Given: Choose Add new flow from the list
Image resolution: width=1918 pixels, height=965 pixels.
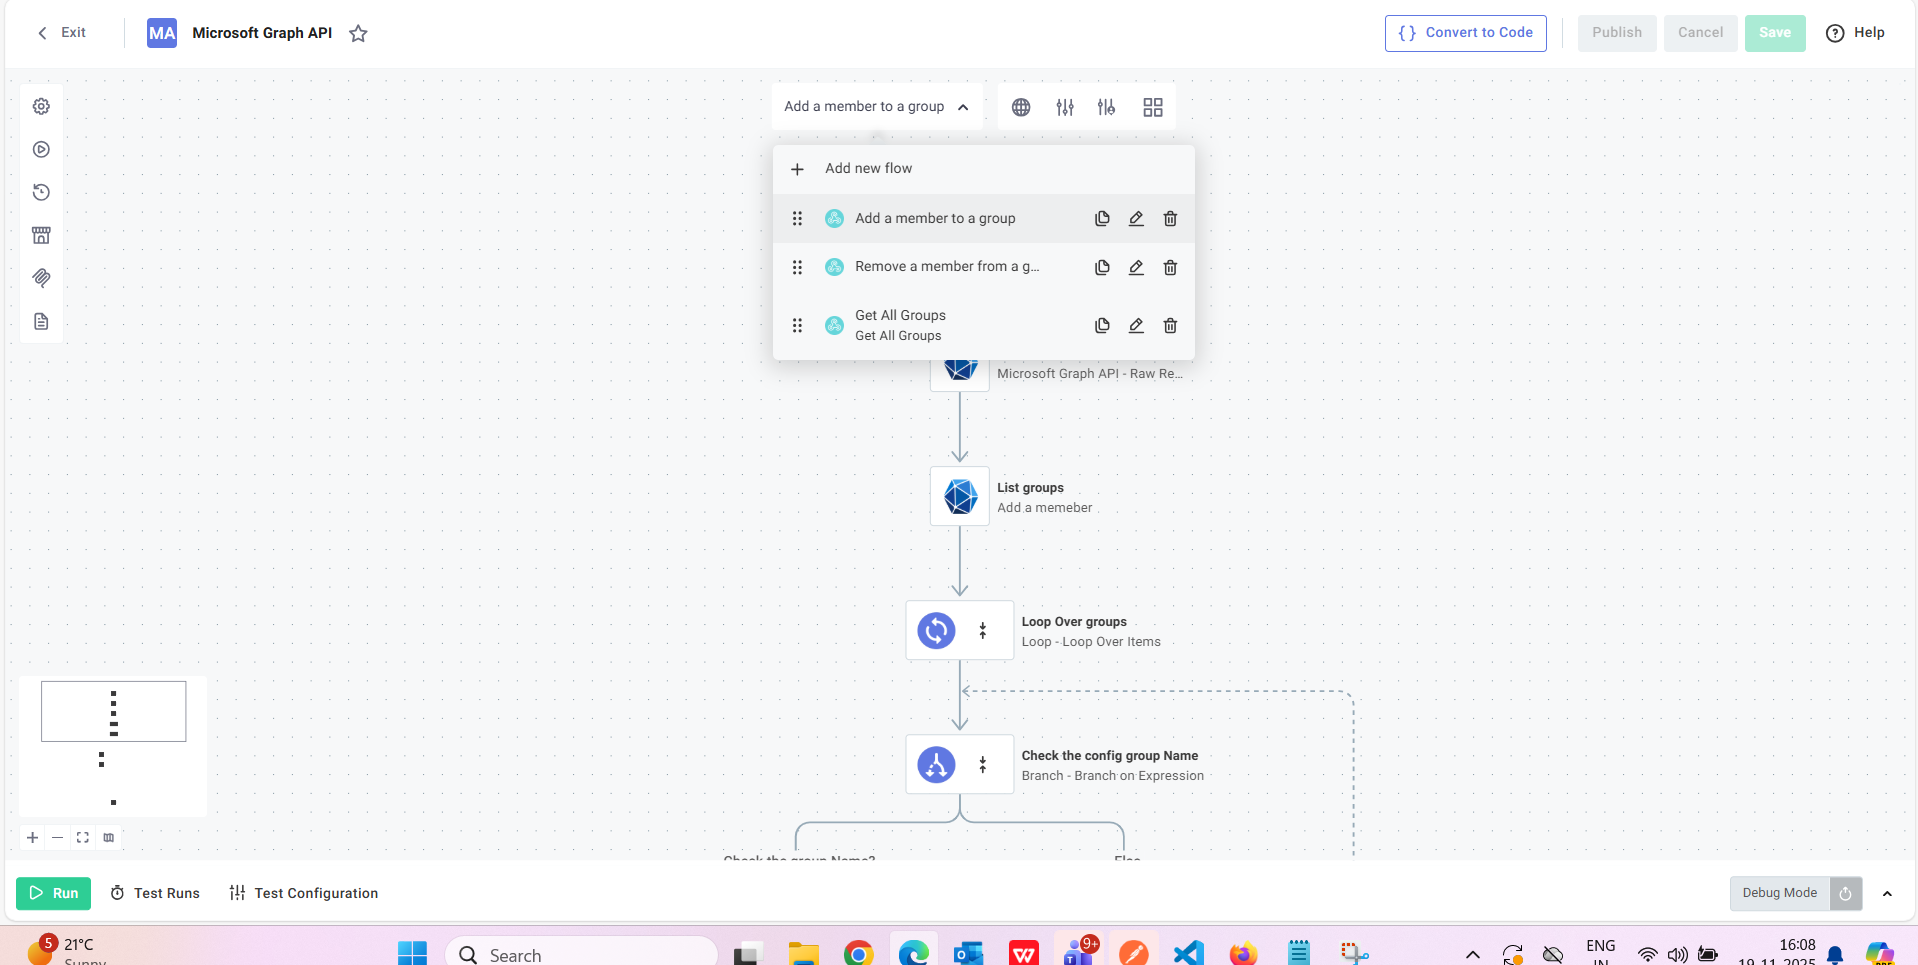Looking at the screenshot, I should 868,169.
